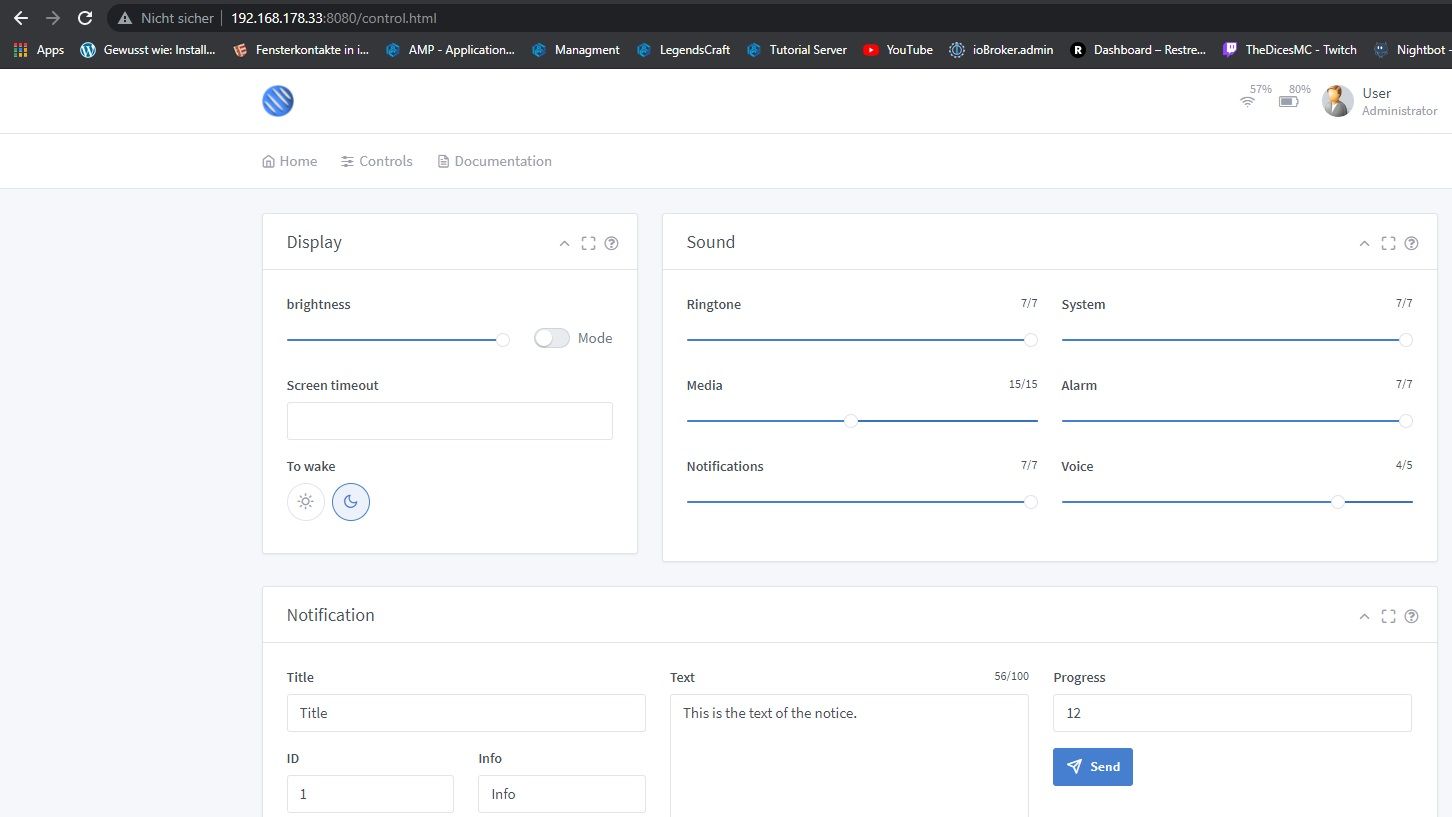Viewport: 1452px width, 817px height.
Task: Click the blue striped app logo
Action: (278, 101)
